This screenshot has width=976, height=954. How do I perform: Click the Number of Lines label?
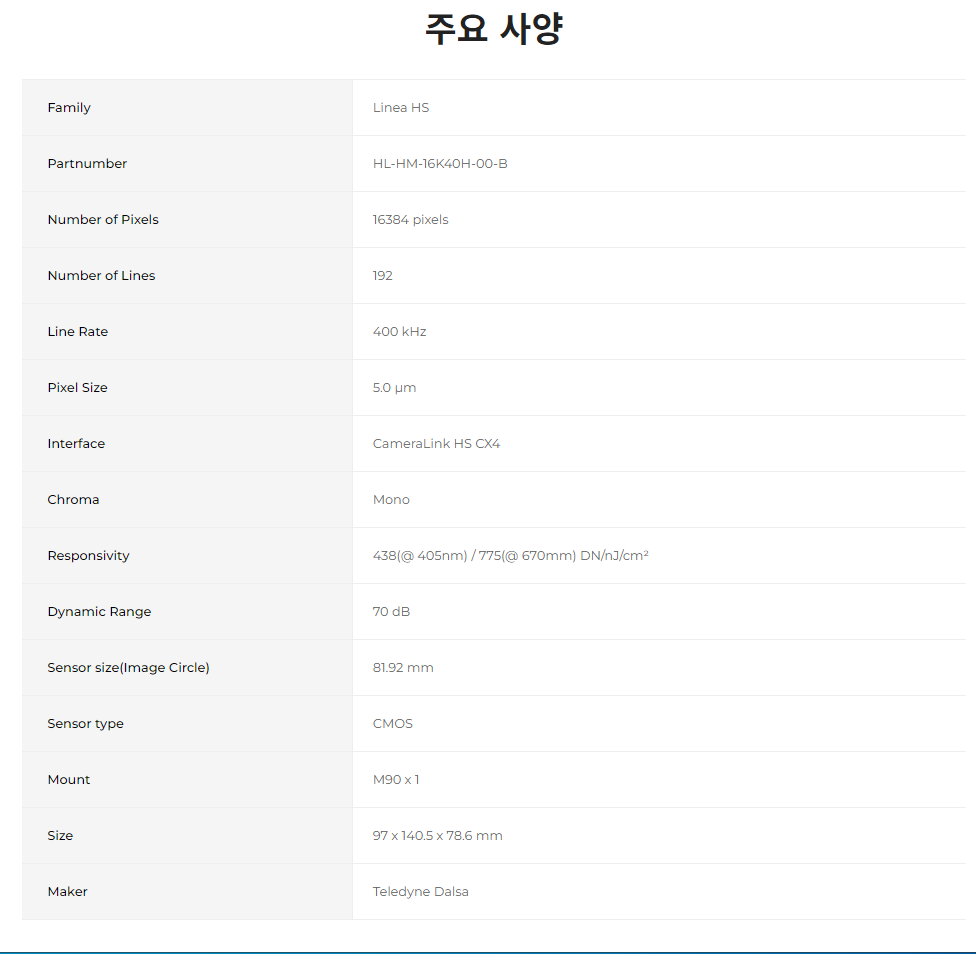click(101, 276)
